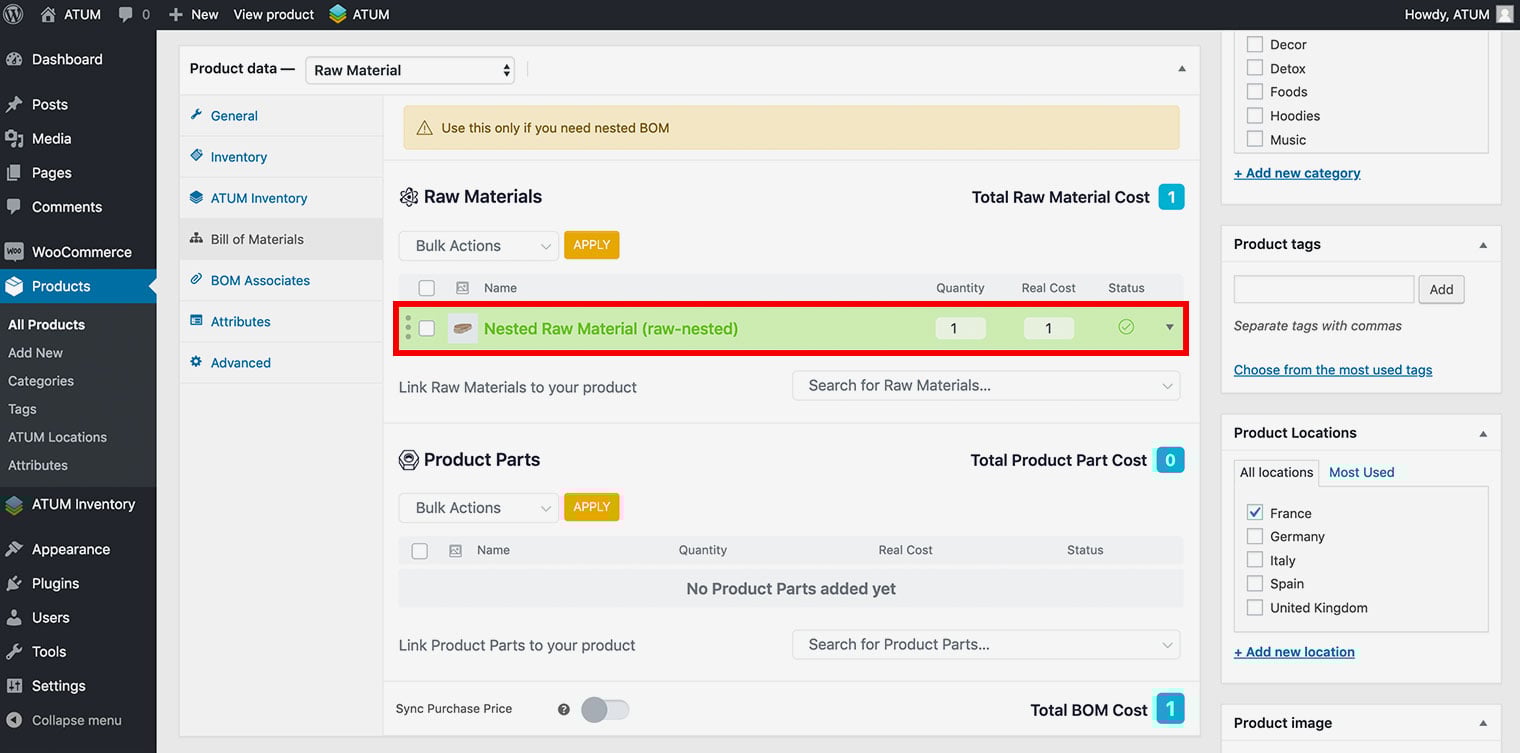This screenshot has height=753, width=1520.
Task: Uncheck the France location checkbox
Action: point(1255,512)
